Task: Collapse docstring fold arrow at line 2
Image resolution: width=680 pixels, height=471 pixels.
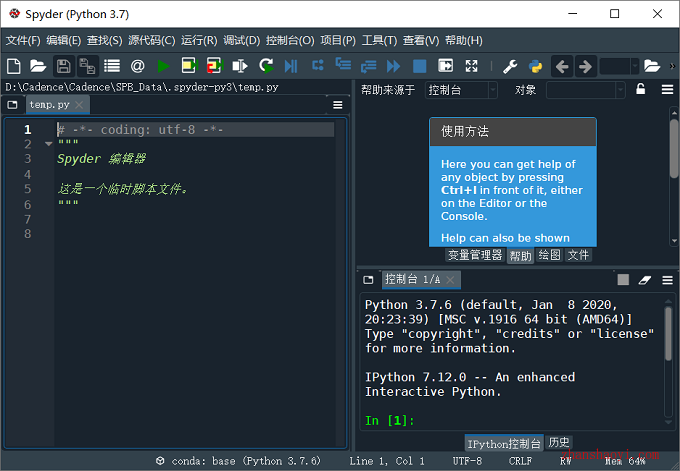Action: tap(49, 144)
